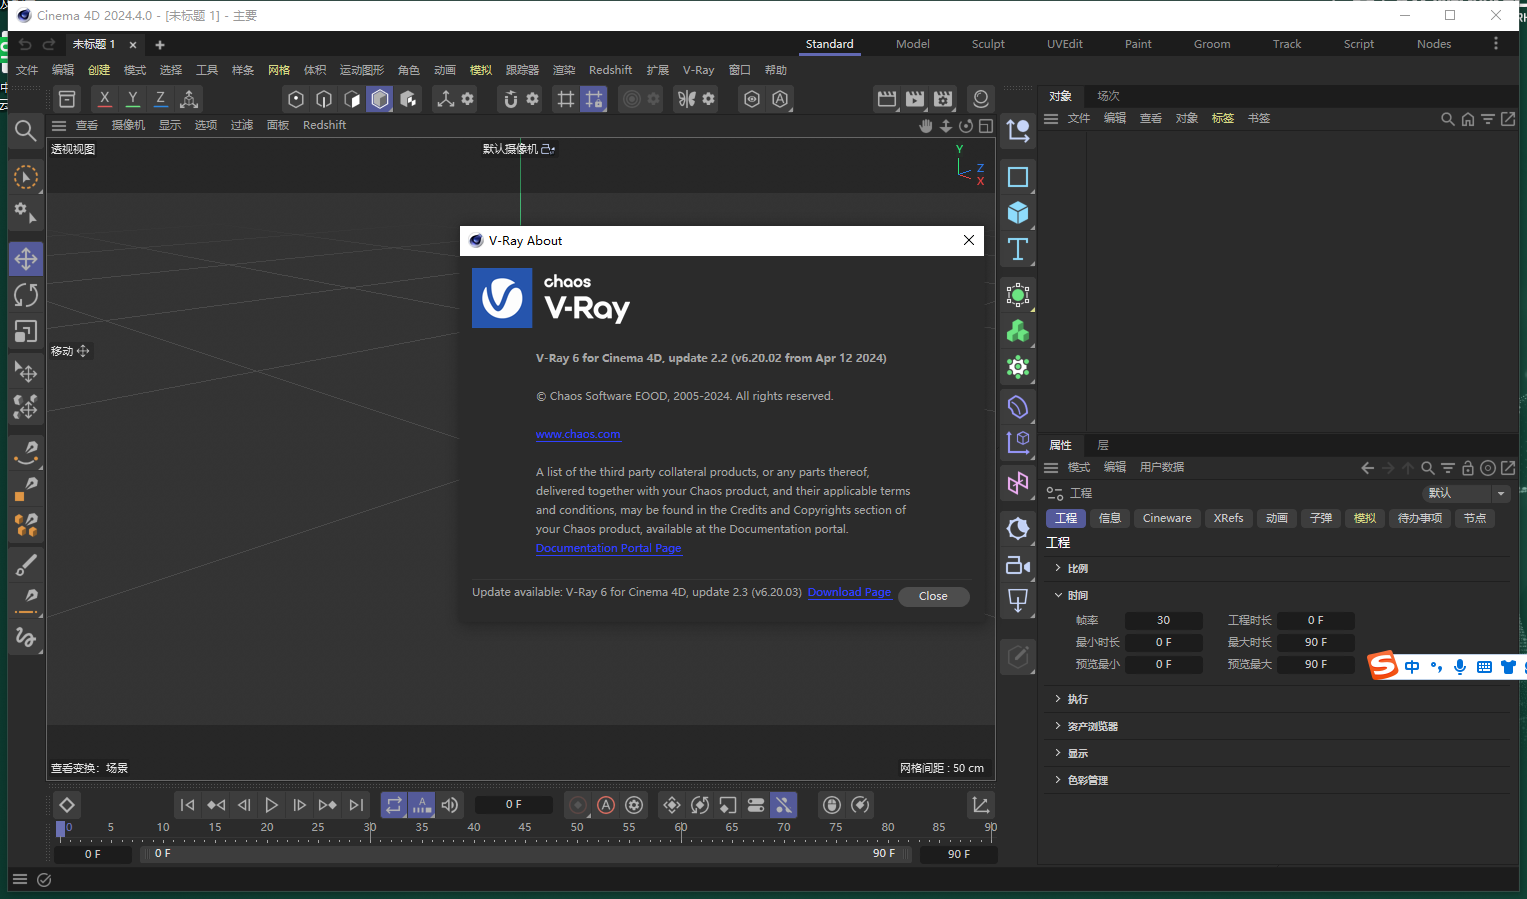1527x899 pixels.
Task: Open the Render Settings icon
Action: click(943, 99)
